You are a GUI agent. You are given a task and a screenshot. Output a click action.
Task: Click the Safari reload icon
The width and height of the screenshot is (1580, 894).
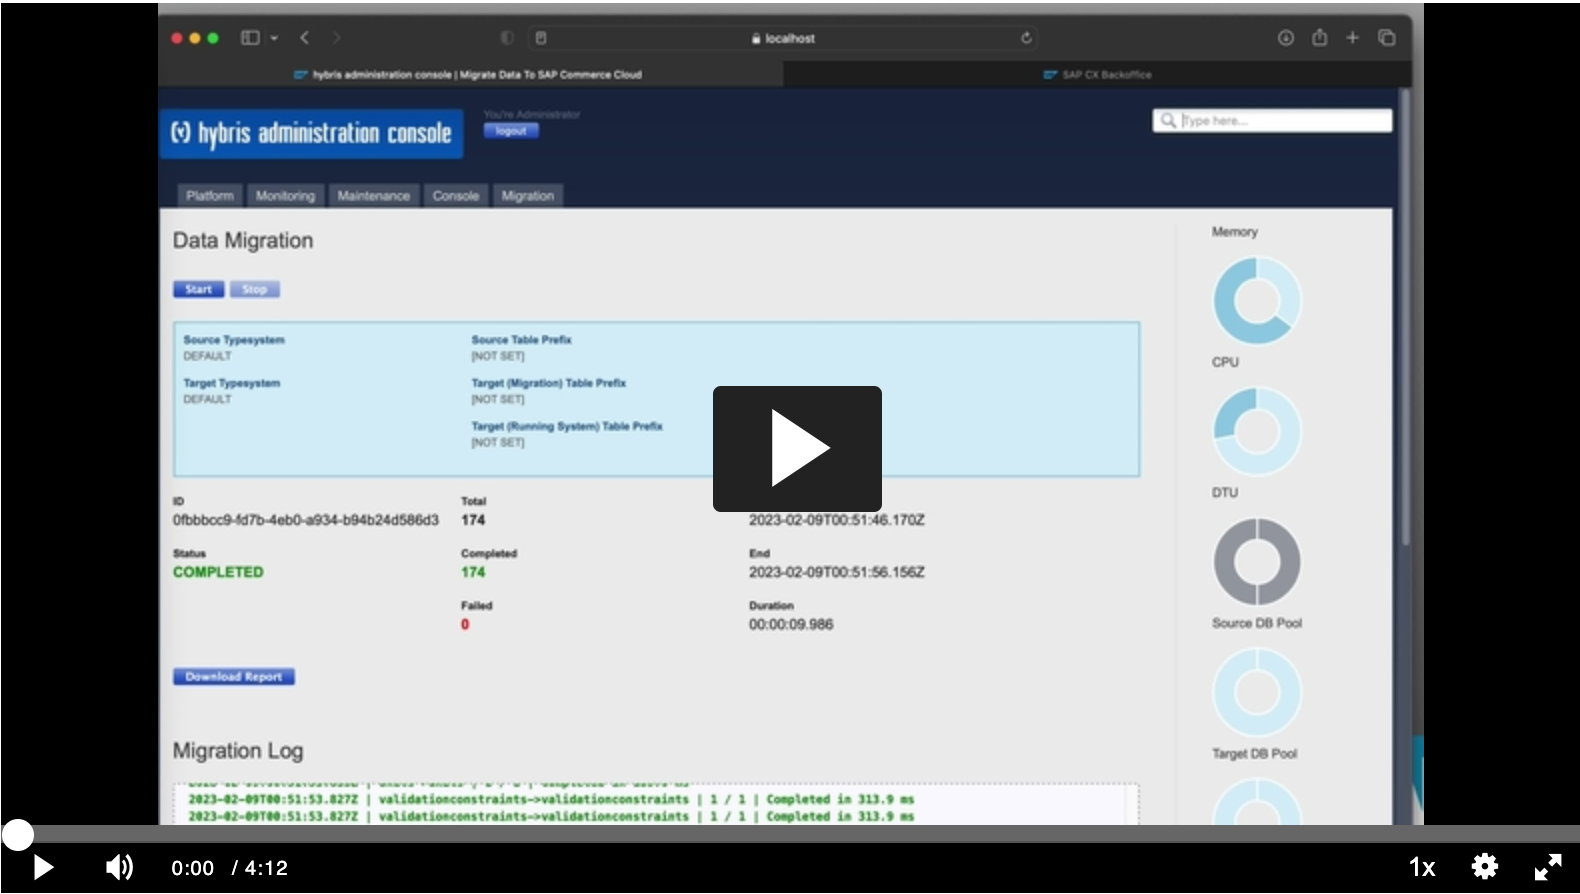point(1026,38)
